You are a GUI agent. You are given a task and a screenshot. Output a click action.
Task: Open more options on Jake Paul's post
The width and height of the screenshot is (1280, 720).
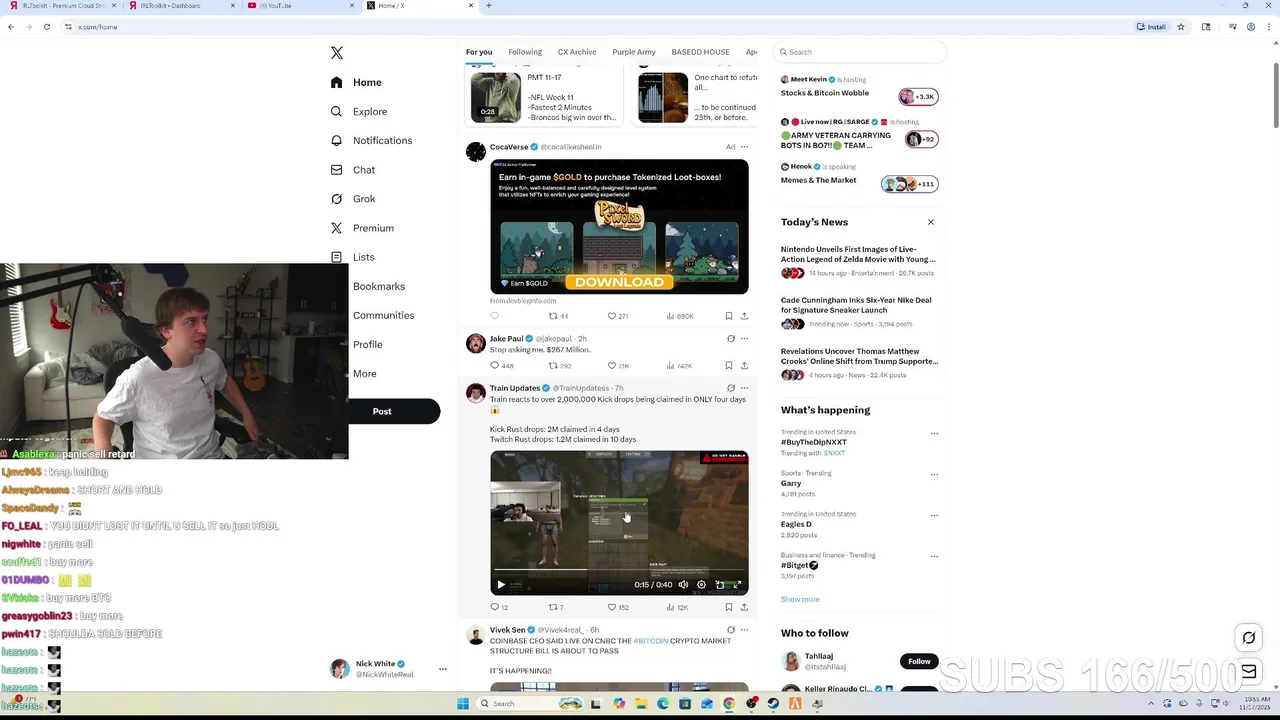tap(744, 339)
